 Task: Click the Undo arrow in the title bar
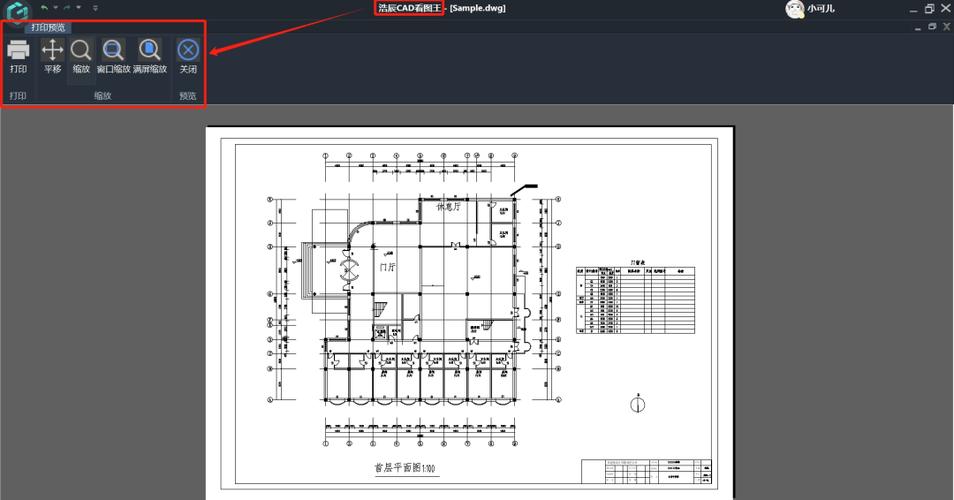coord(44,8)
